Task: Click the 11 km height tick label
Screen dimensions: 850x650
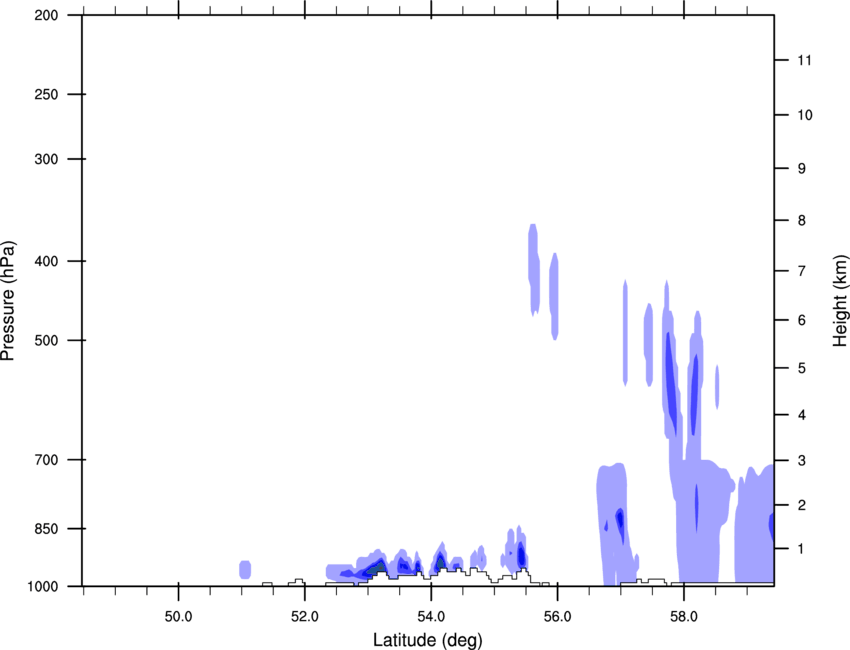Action: tap(804, 61)
